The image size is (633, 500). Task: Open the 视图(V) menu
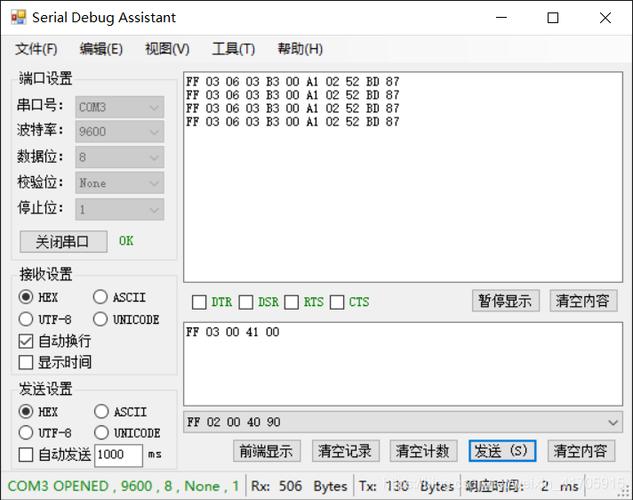click(167, 49)
